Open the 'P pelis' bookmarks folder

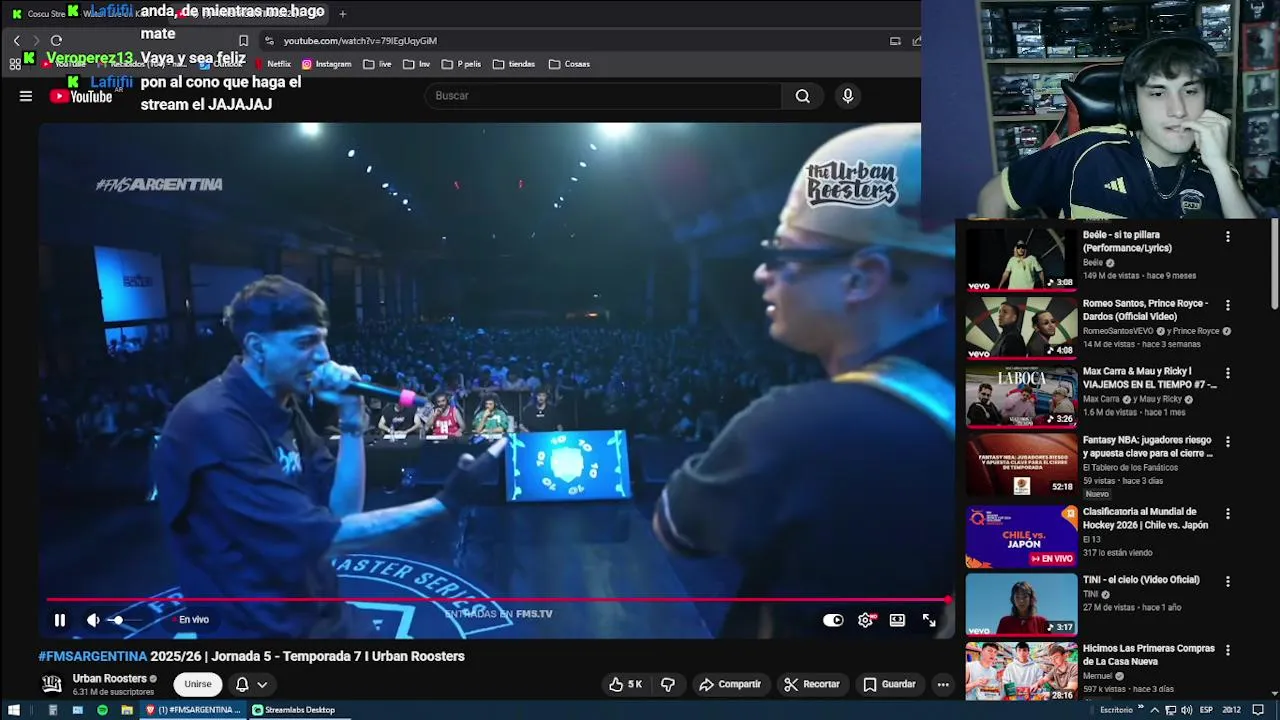[x=461, y=64]
